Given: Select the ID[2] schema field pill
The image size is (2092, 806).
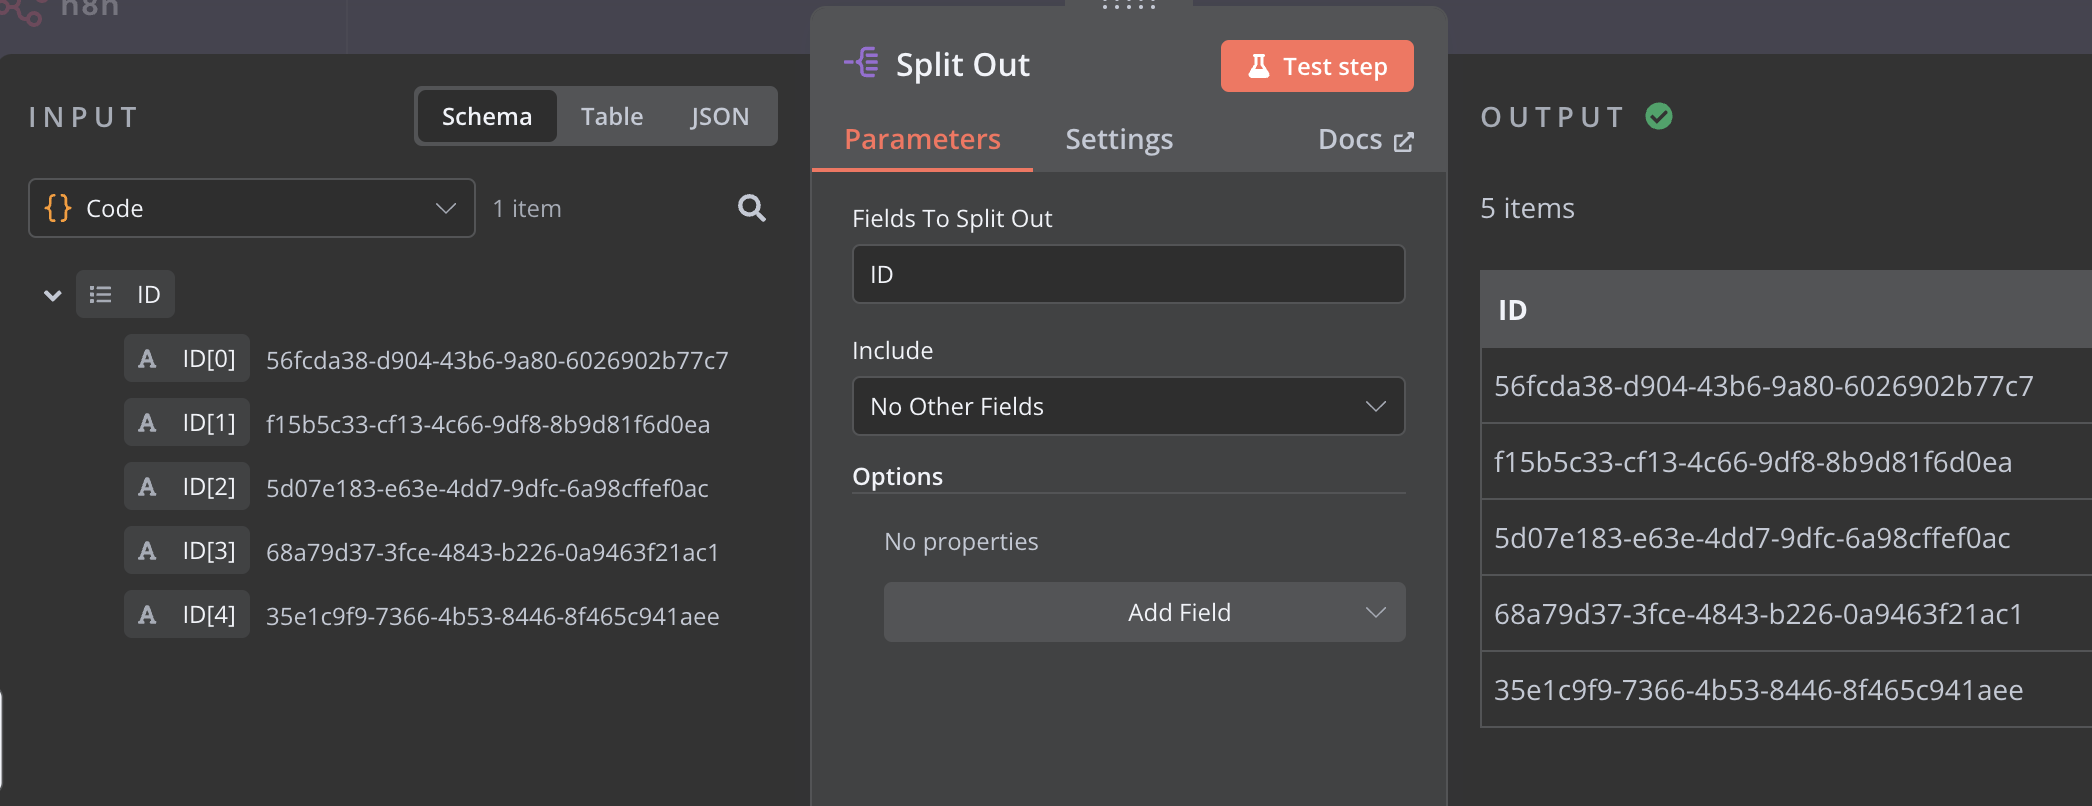Looking at the screenshot, I should click(187, 487).
